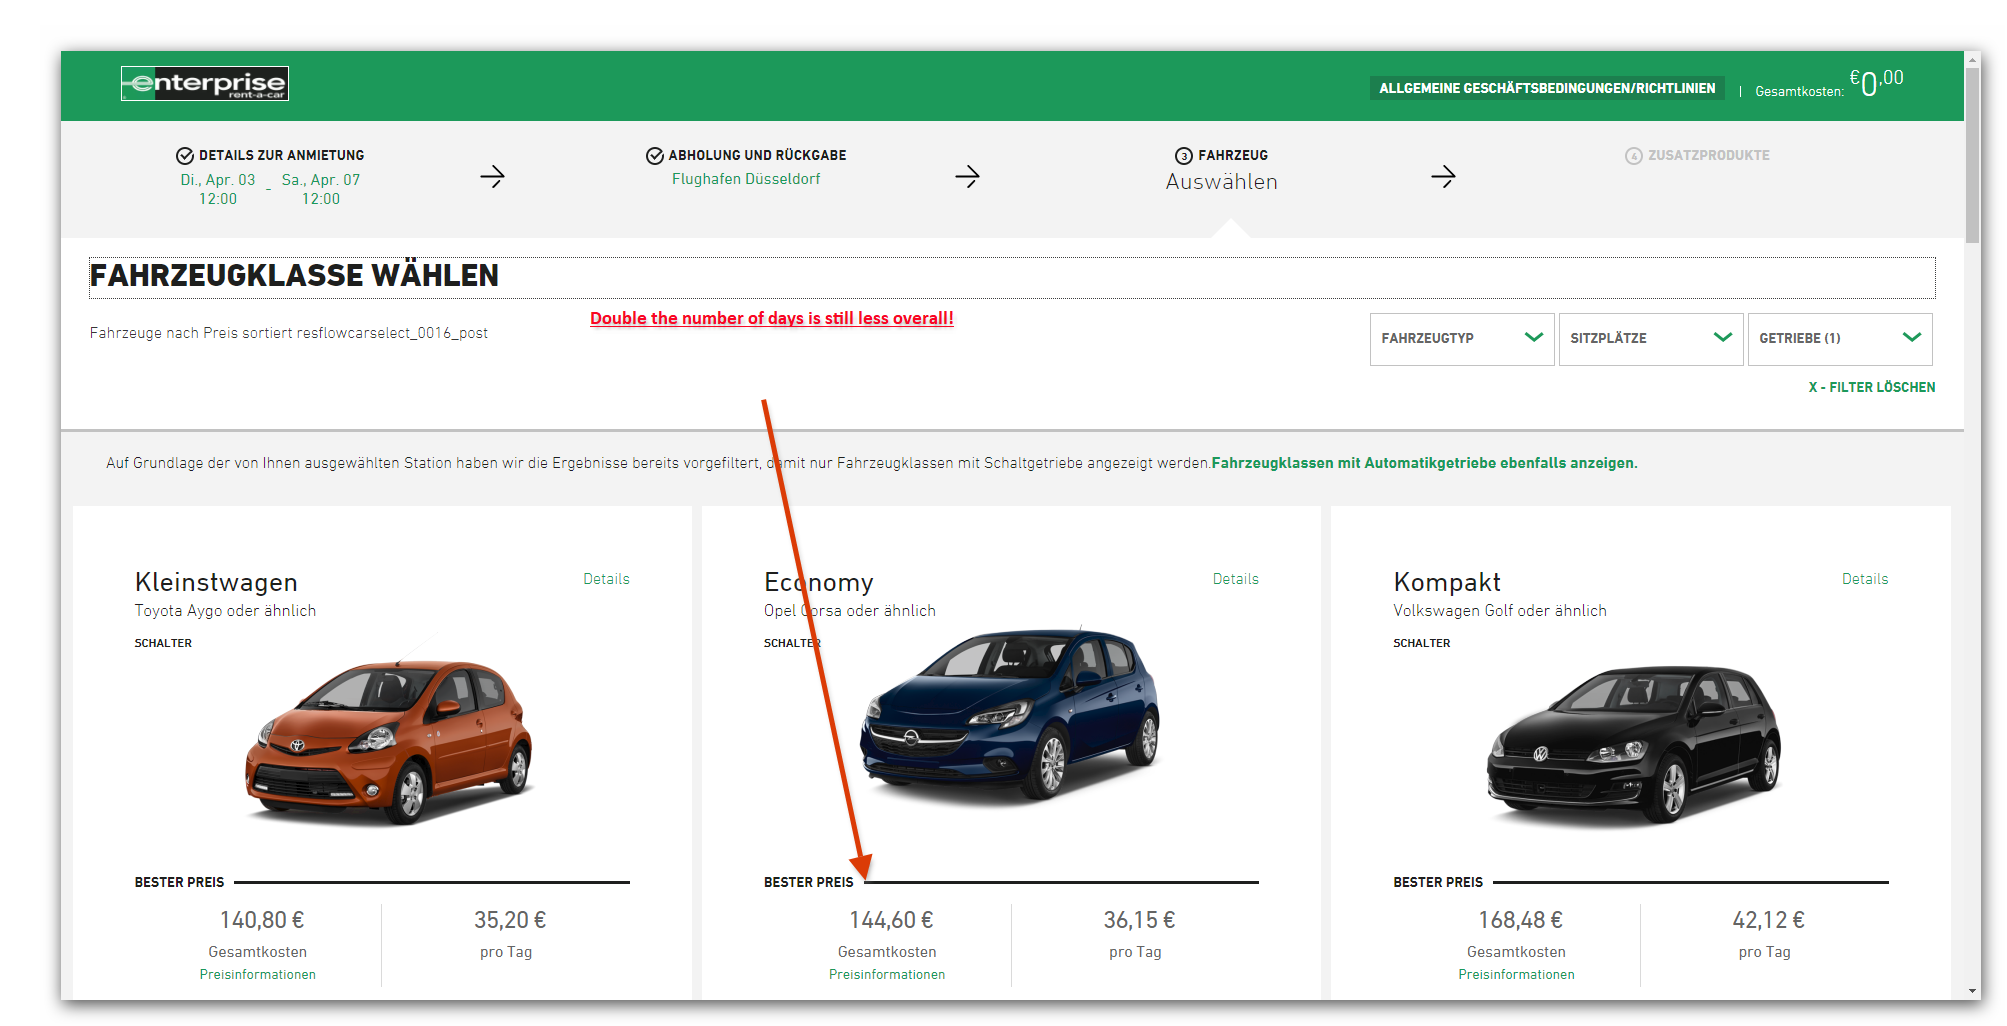This screenshot has height=1026, width=2007.
Task: Open Details for Kleinstwagen
Action: (606, 579)
